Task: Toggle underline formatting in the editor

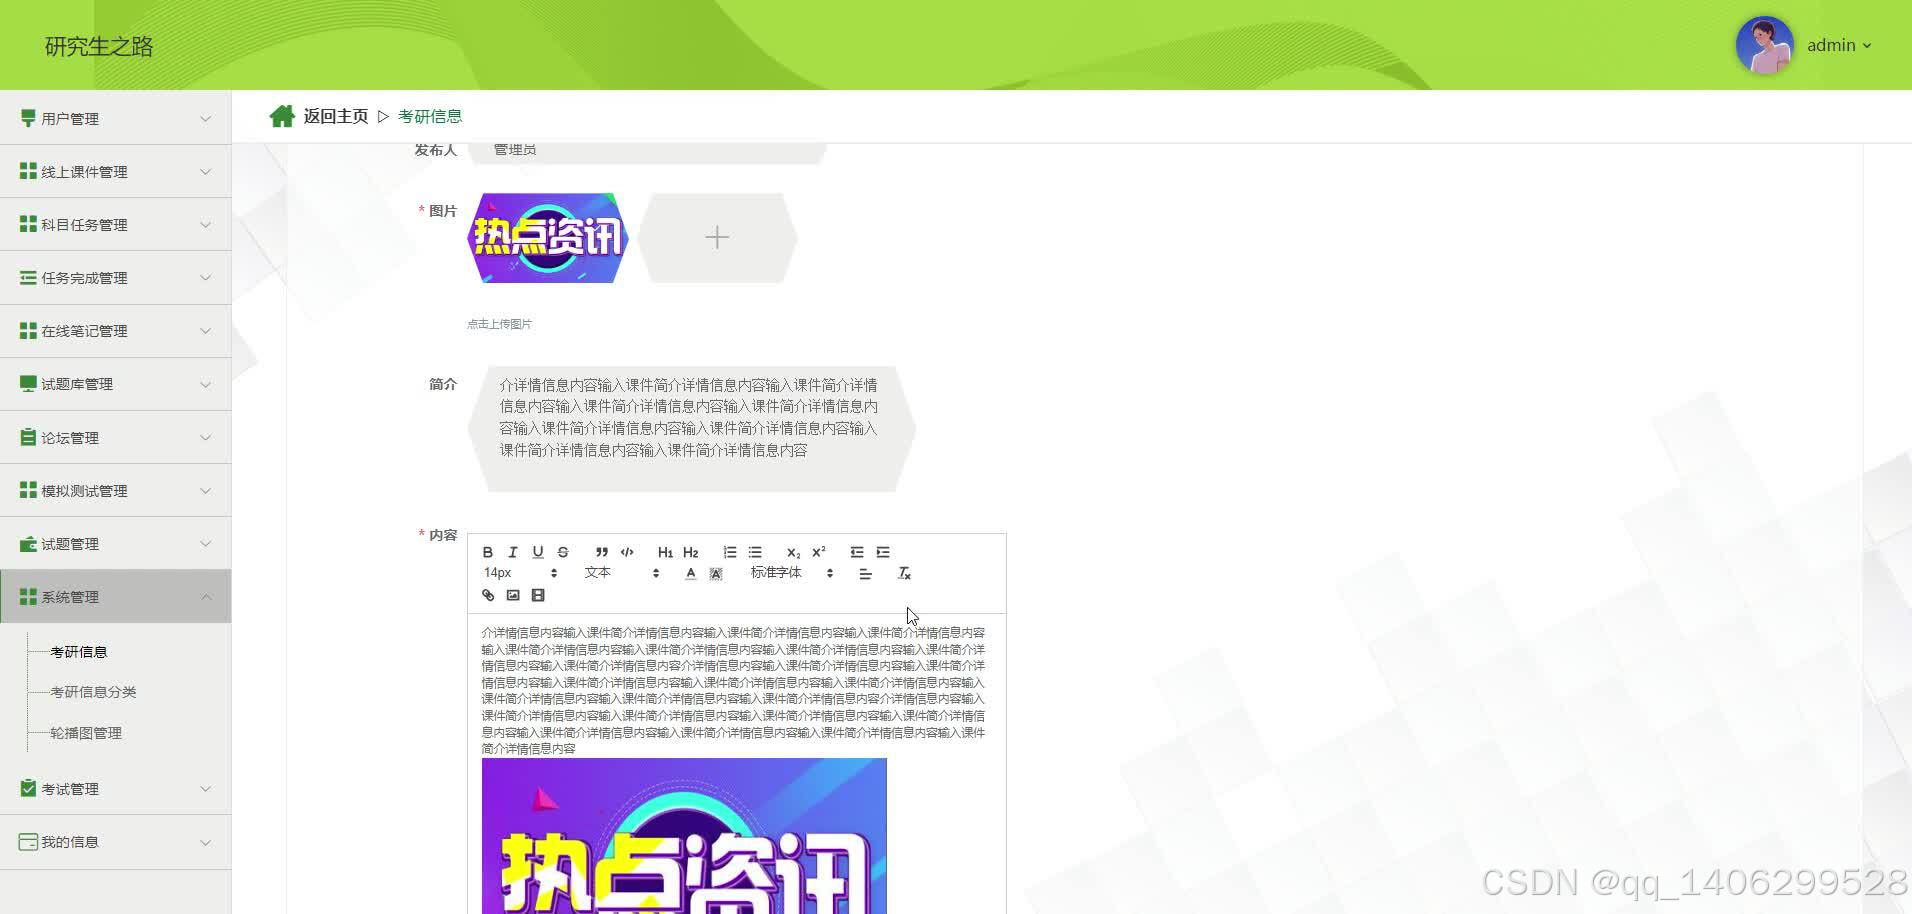Action: [538, 552]
